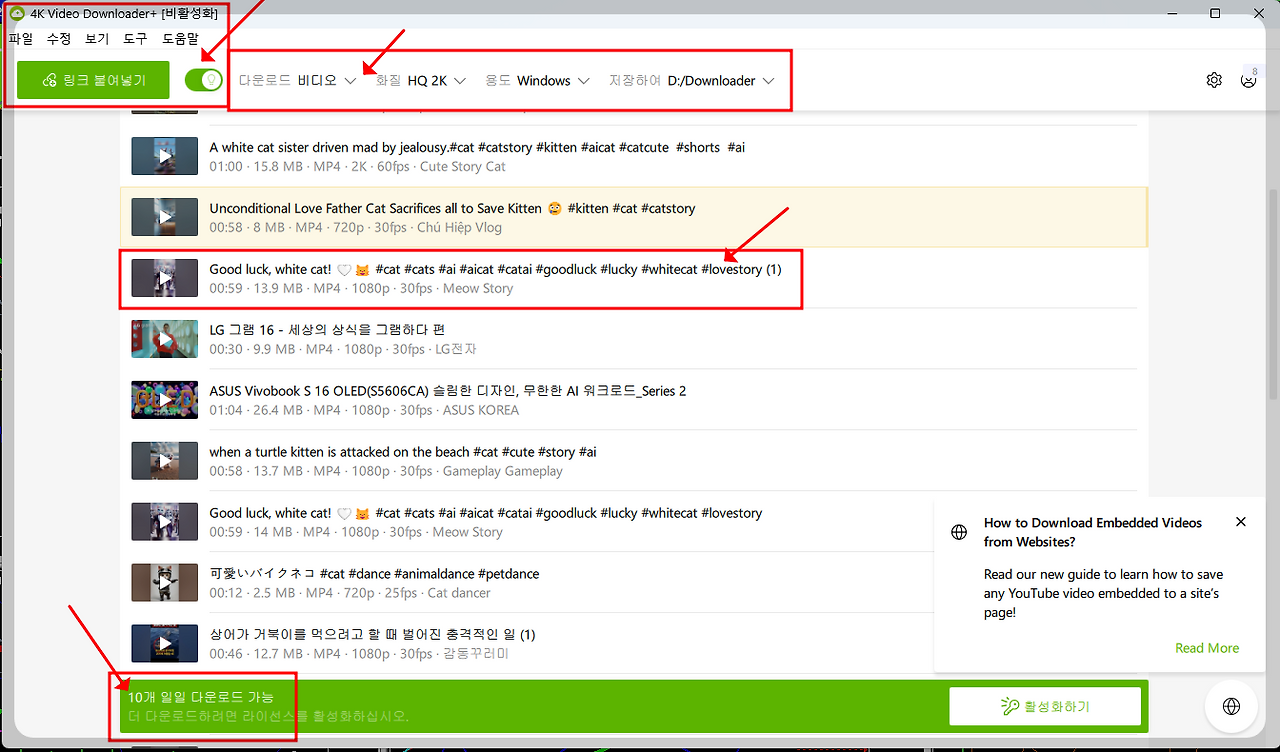Click the link icon inside 링크 붙여넣기 button
This screenshot has width=1280, height=752.
[x=51, y=79]
